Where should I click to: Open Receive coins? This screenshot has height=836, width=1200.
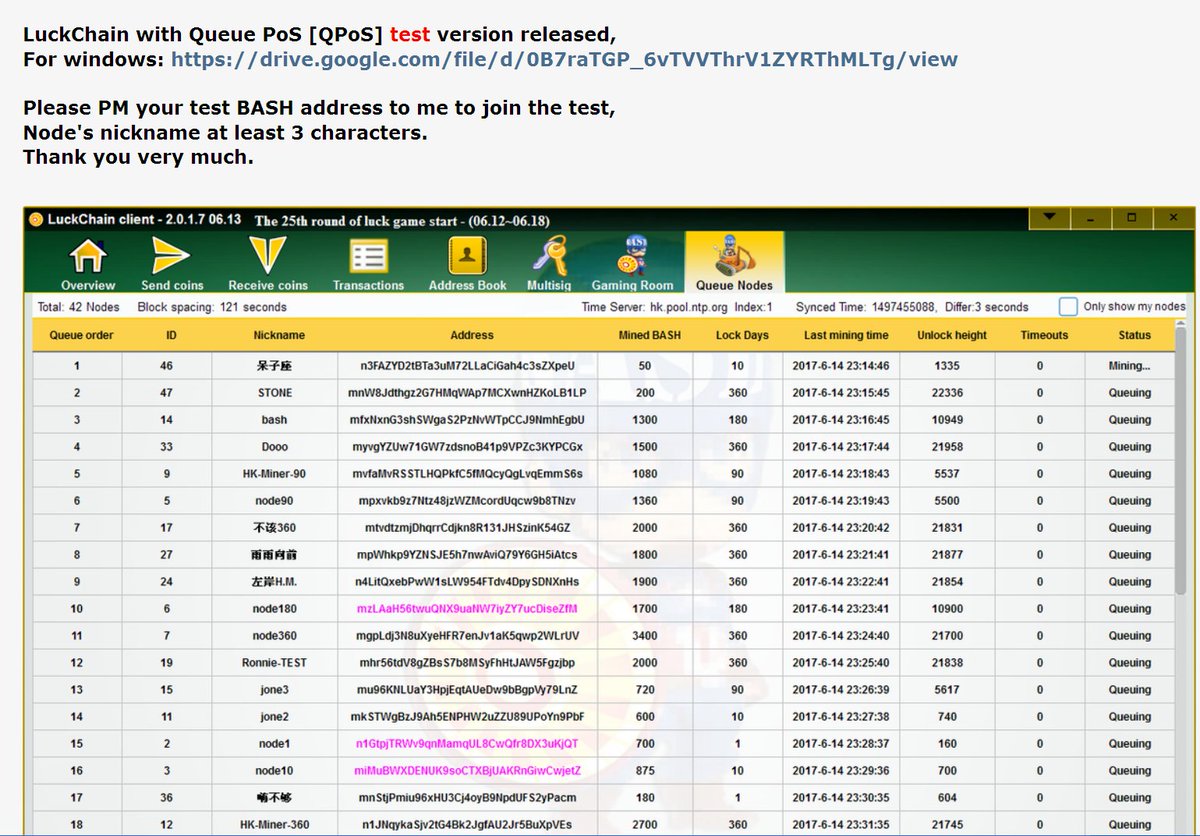tap(267, 260)
